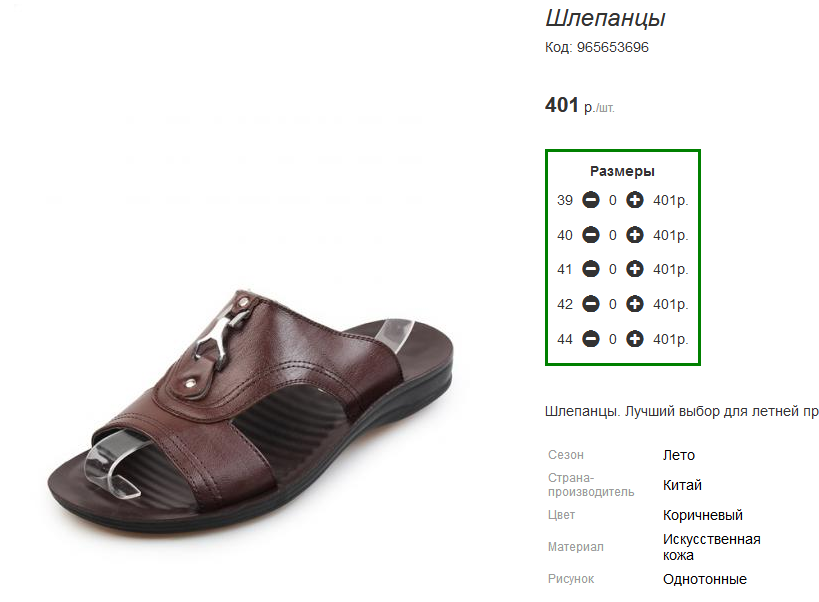Viewport: 819px width, 602px height.
Task: Select the product code 965653696
Action: (x=613, y=48)
